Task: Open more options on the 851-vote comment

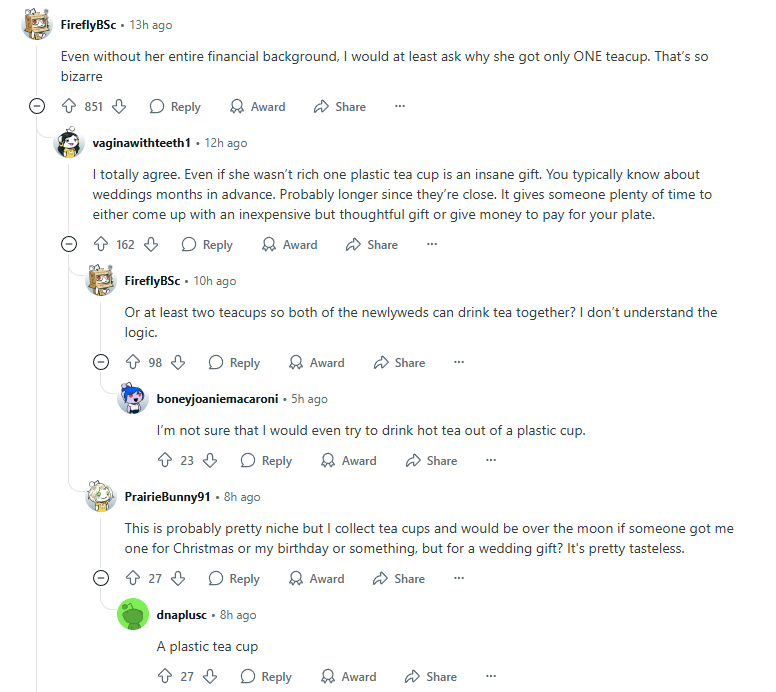Action: coord(400,106)
